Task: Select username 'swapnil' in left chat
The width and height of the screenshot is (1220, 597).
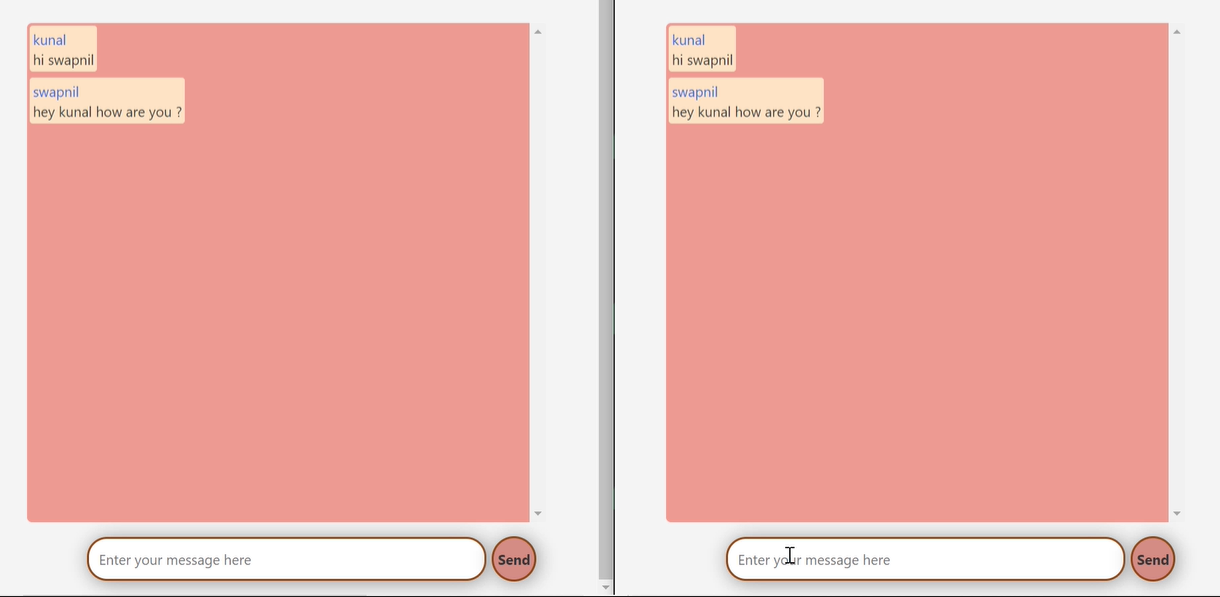Action: pos(56,92)
